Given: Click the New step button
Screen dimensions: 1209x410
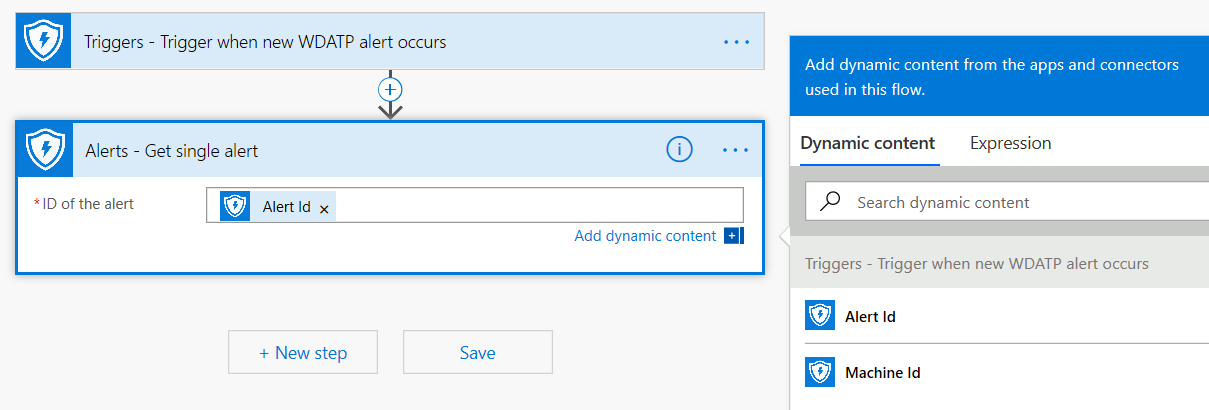Looking at the screenshot, I should 303,352.
